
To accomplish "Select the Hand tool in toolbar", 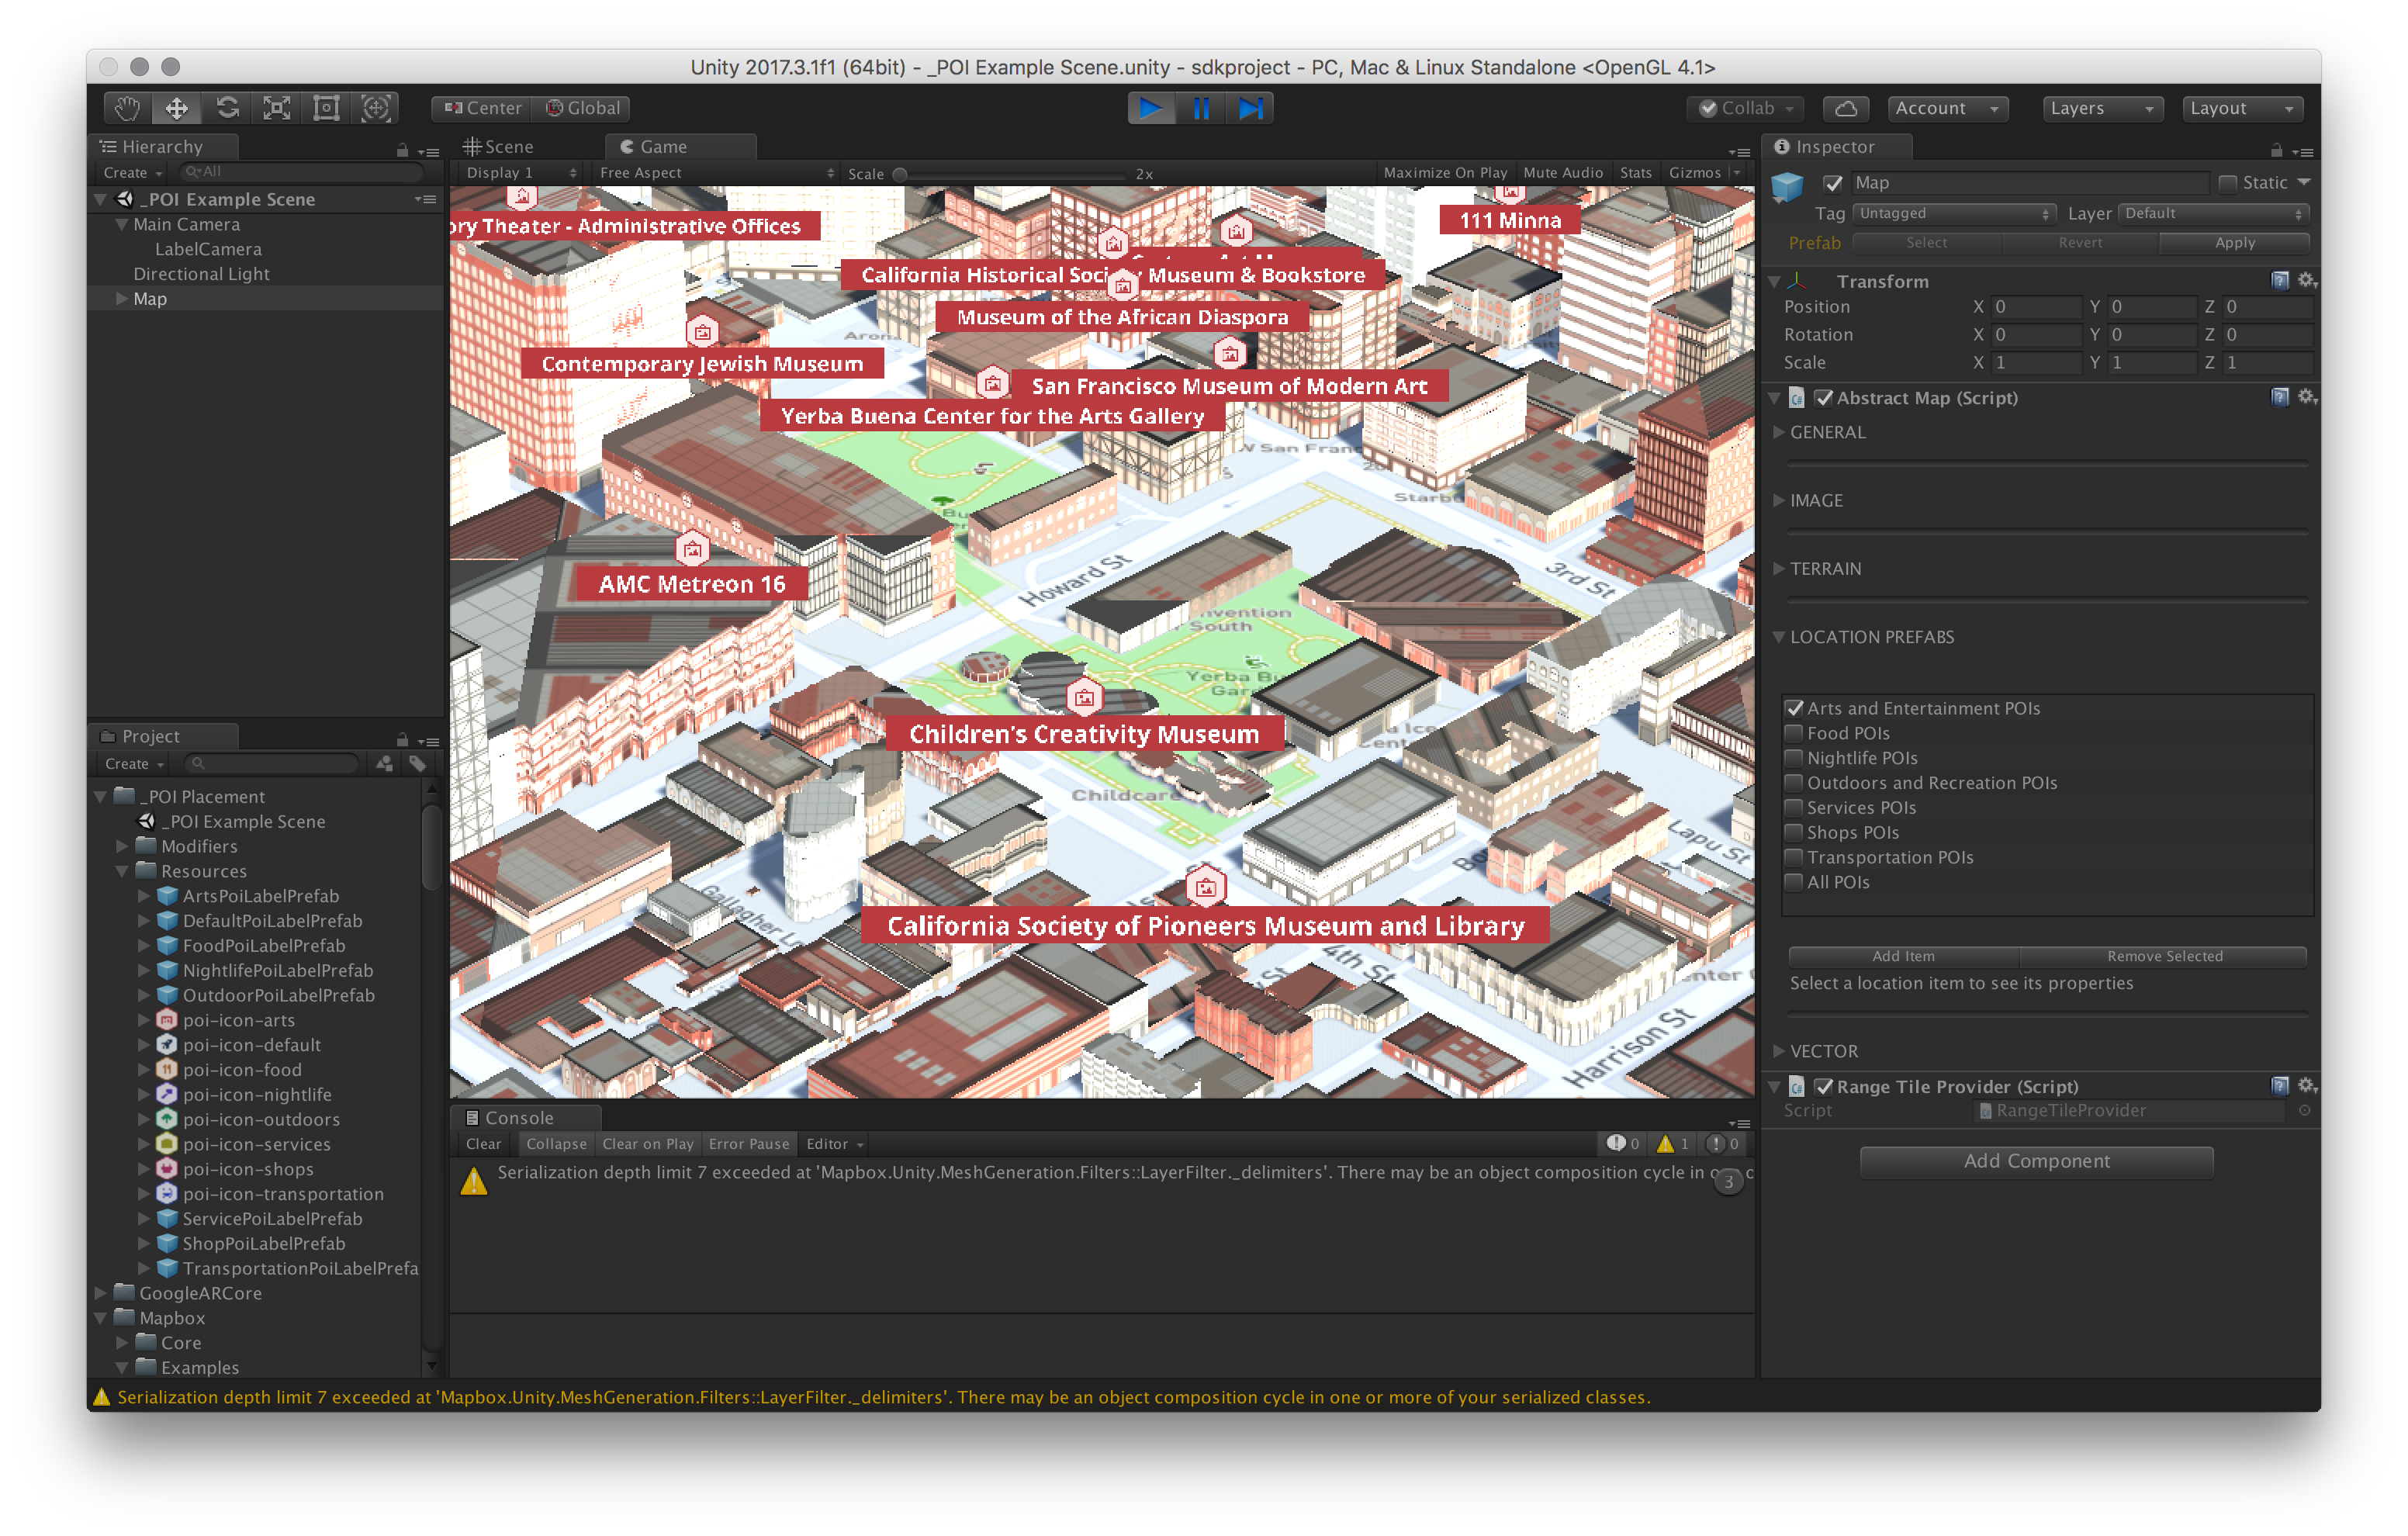I will pyautogui.click(x=127, y=108).
